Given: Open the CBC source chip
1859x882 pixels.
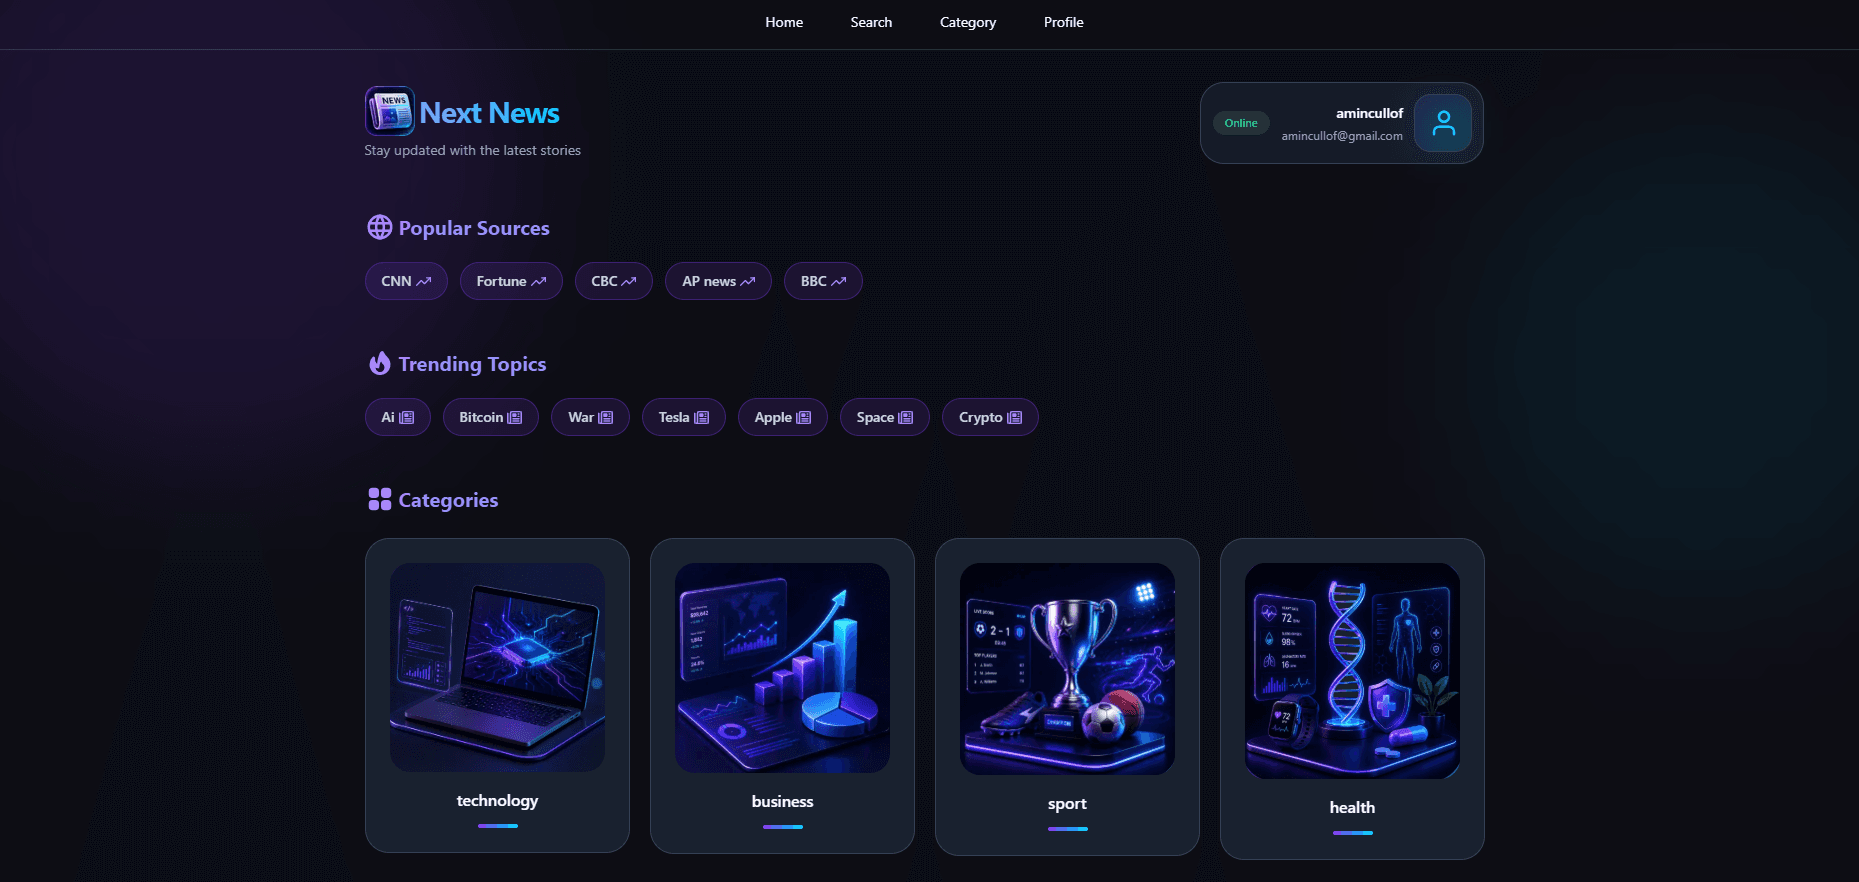Looking at the screenshot, I should [x=614, y=281].
